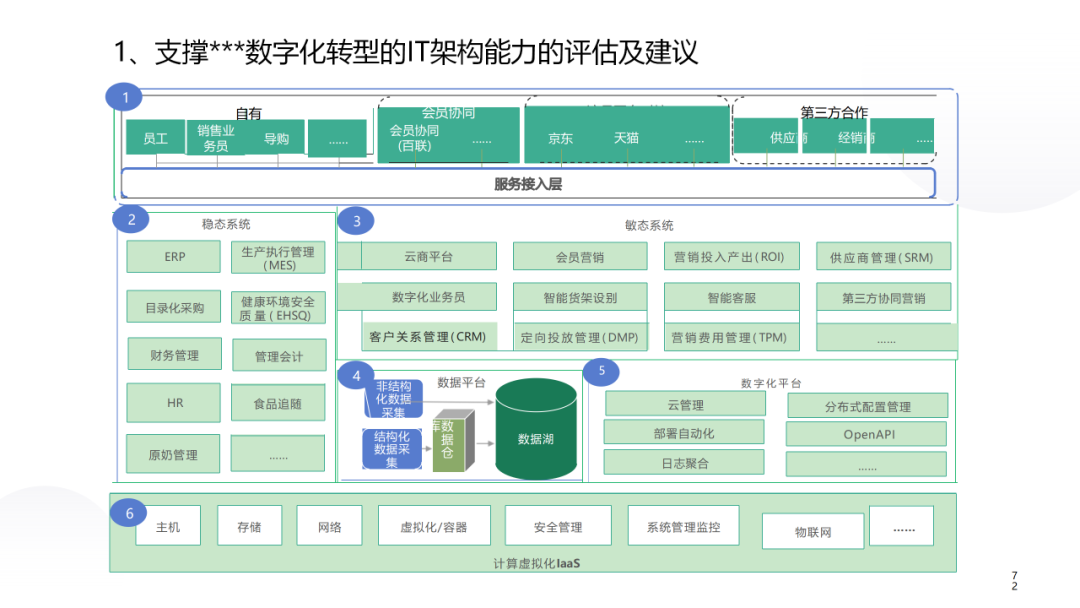1080x608 pixels.
Task: Click the 管理会计 box
Action: click(278, 355)
